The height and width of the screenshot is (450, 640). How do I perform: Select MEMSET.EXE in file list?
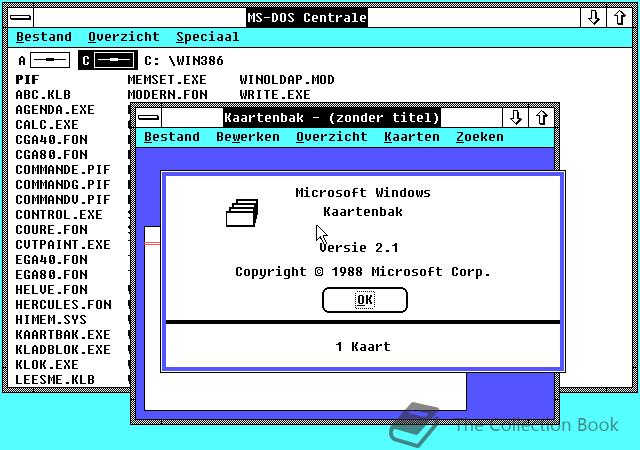click(167, 80)
